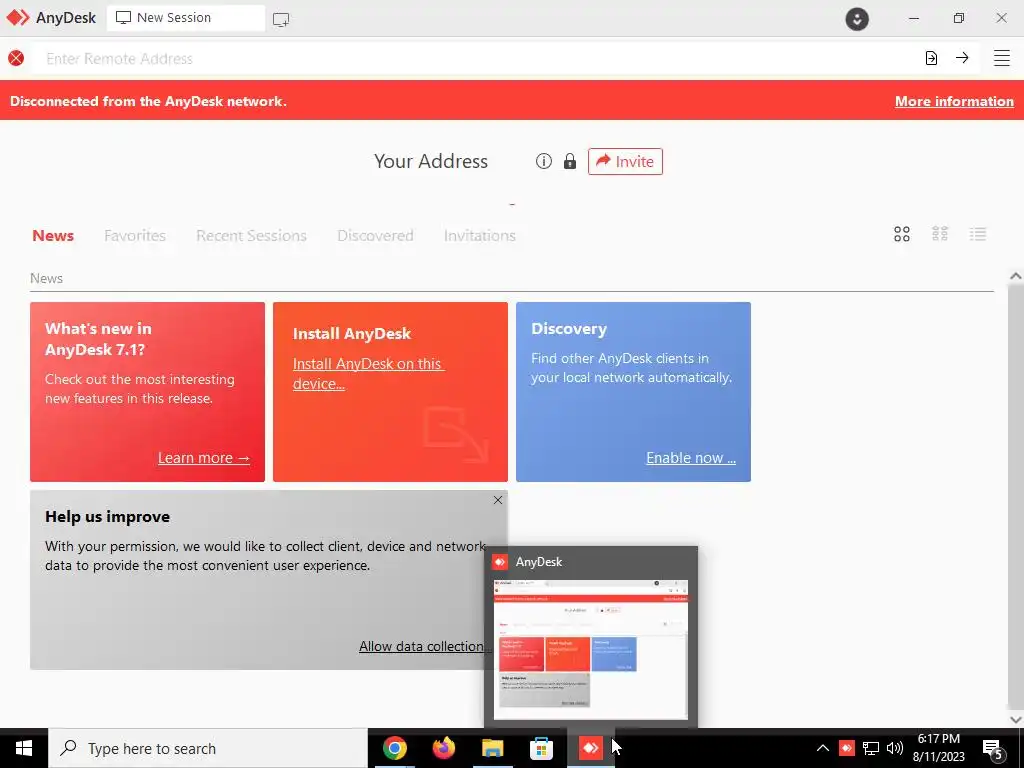Open the Learn more link

pyautogui.click(x=204, y=458)
